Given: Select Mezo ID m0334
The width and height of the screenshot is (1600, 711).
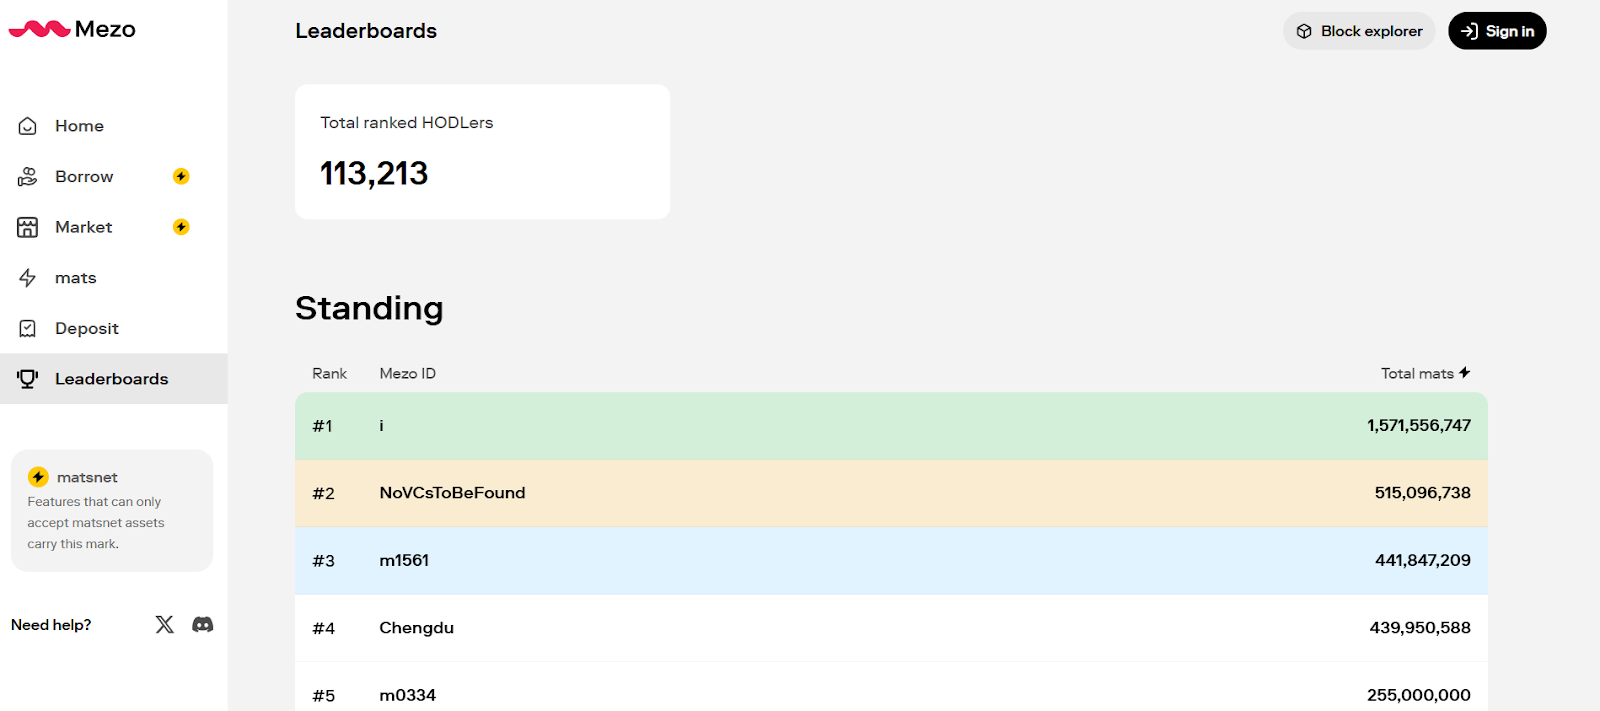Looking at the screenshot, I should pos(407,695).
